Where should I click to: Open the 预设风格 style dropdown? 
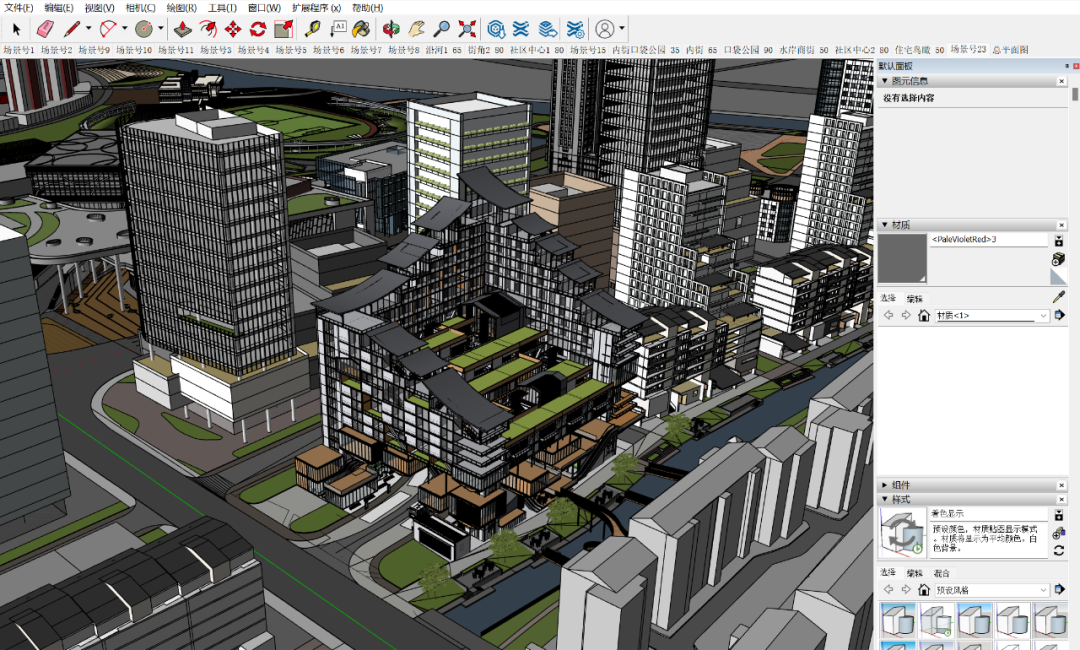tap(1043, 590)
